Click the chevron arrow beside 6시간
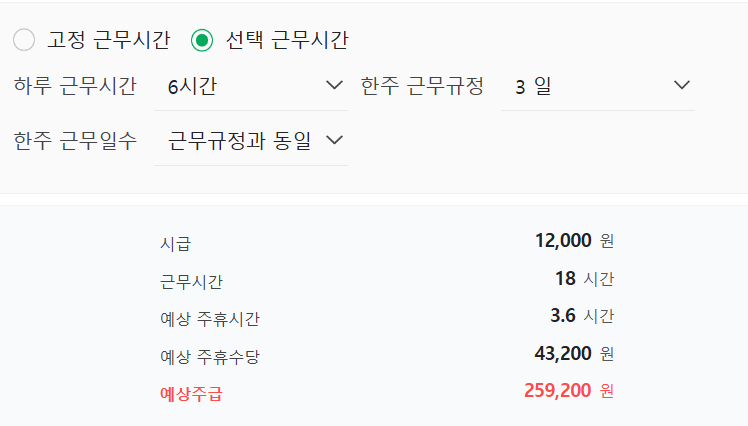748x426 pixels. 334,85
